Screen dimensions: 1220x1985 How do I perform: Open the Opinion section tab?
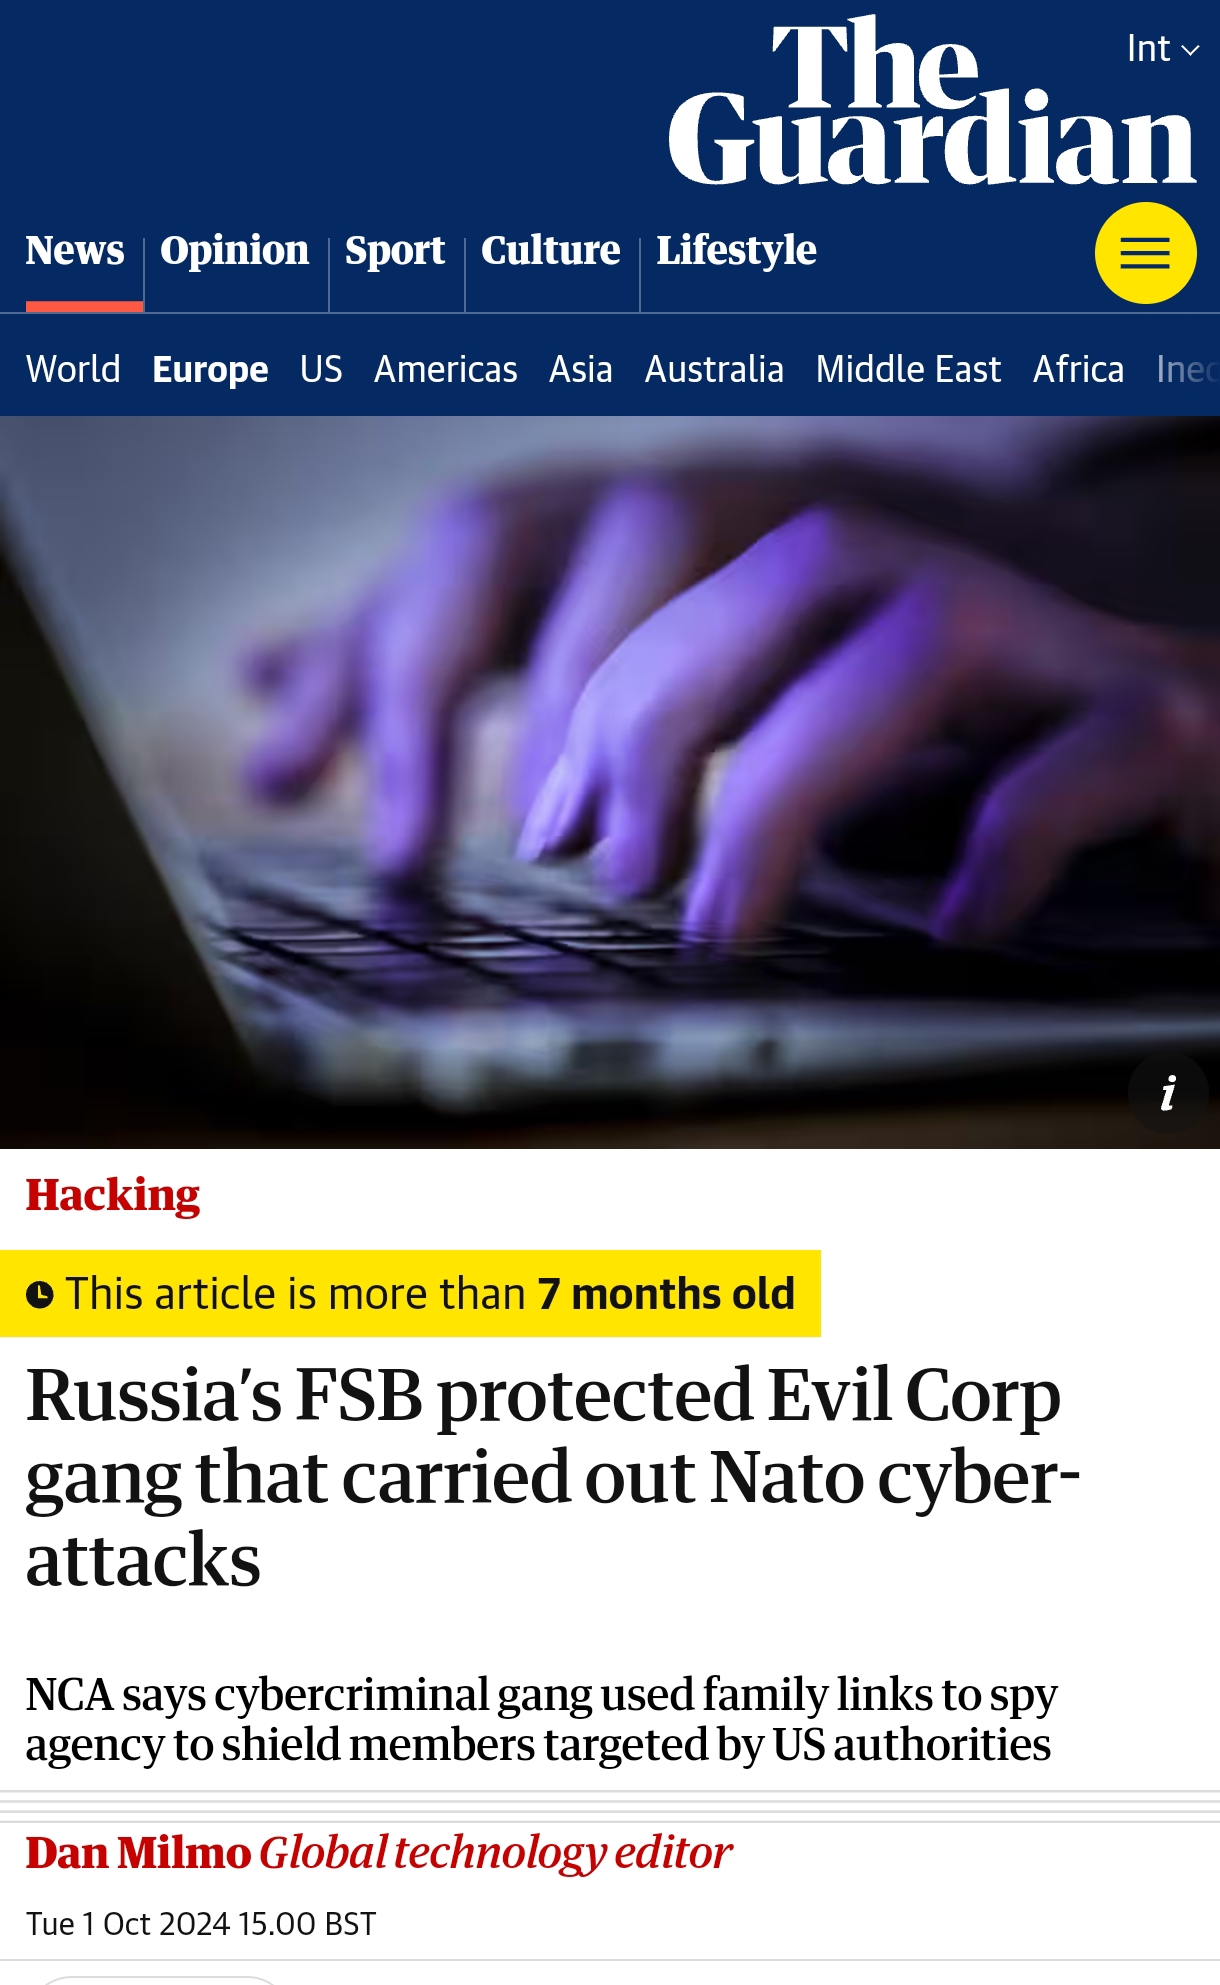[x=235, y=250]
